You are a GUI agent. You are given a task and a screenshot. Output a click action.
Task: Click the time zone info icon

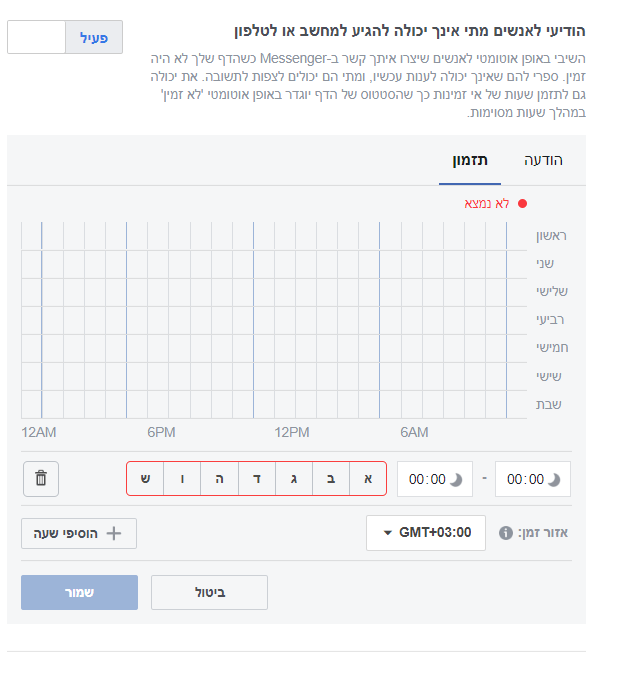point(506,532)
